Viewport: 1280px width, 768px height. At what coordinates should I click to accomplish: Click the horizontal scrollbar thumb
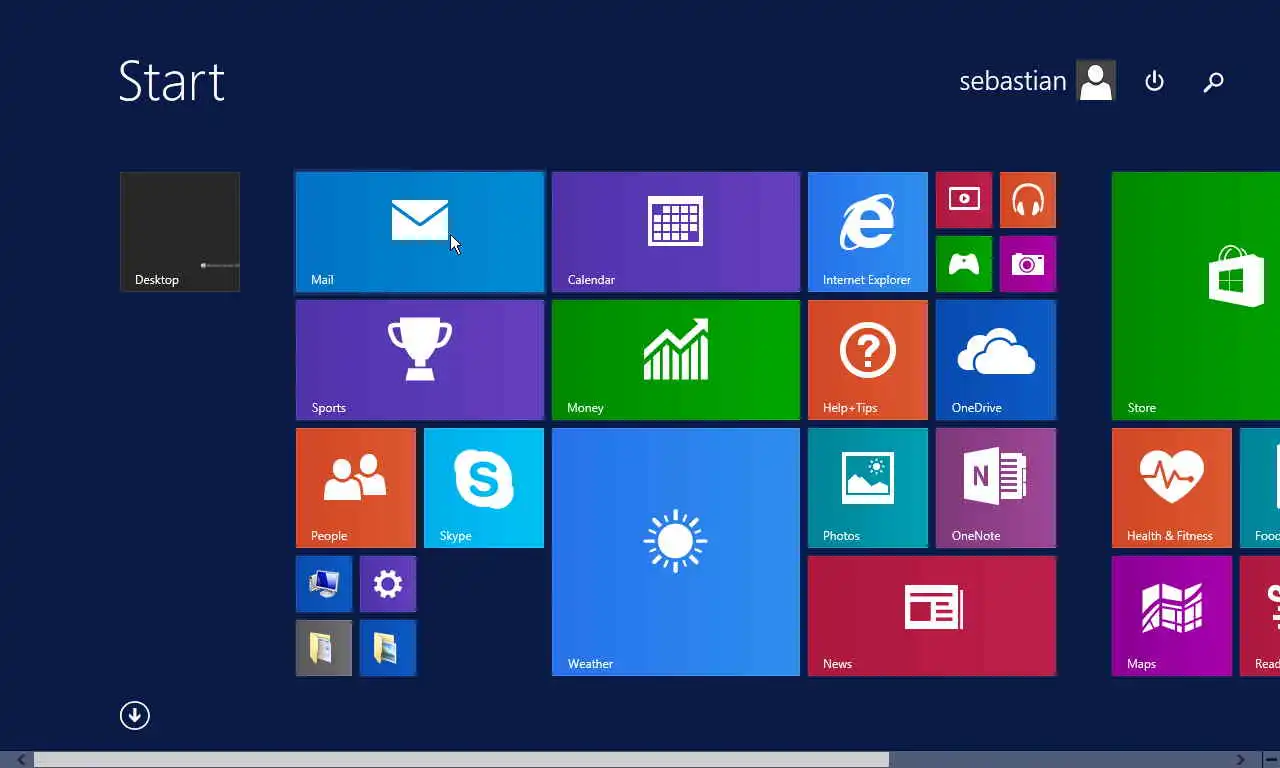click(462, 760)
